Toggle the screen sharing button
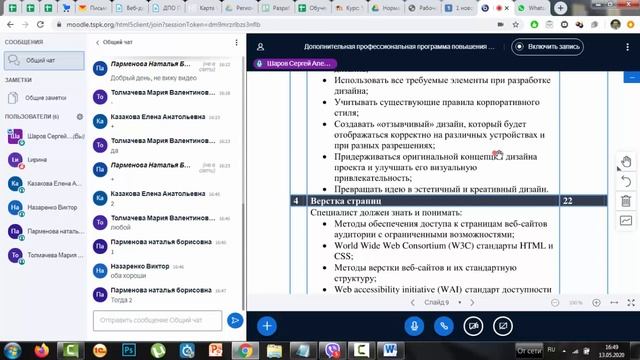 click(x=503, y=326)
